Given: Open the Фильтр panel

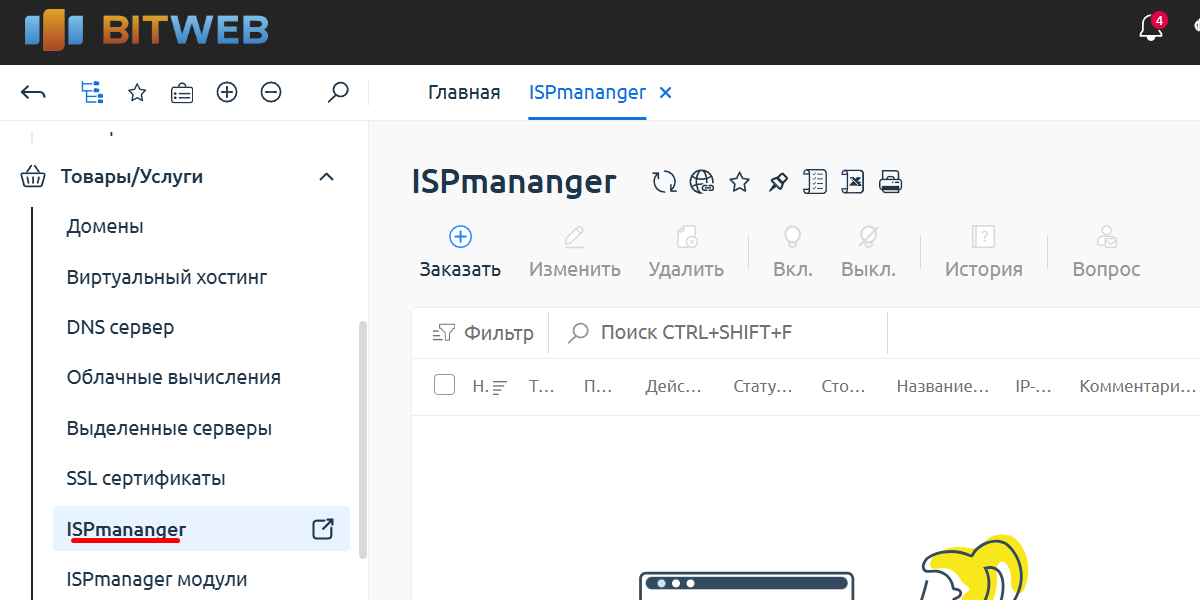Looking at the screenshot, I should [483, 333].
